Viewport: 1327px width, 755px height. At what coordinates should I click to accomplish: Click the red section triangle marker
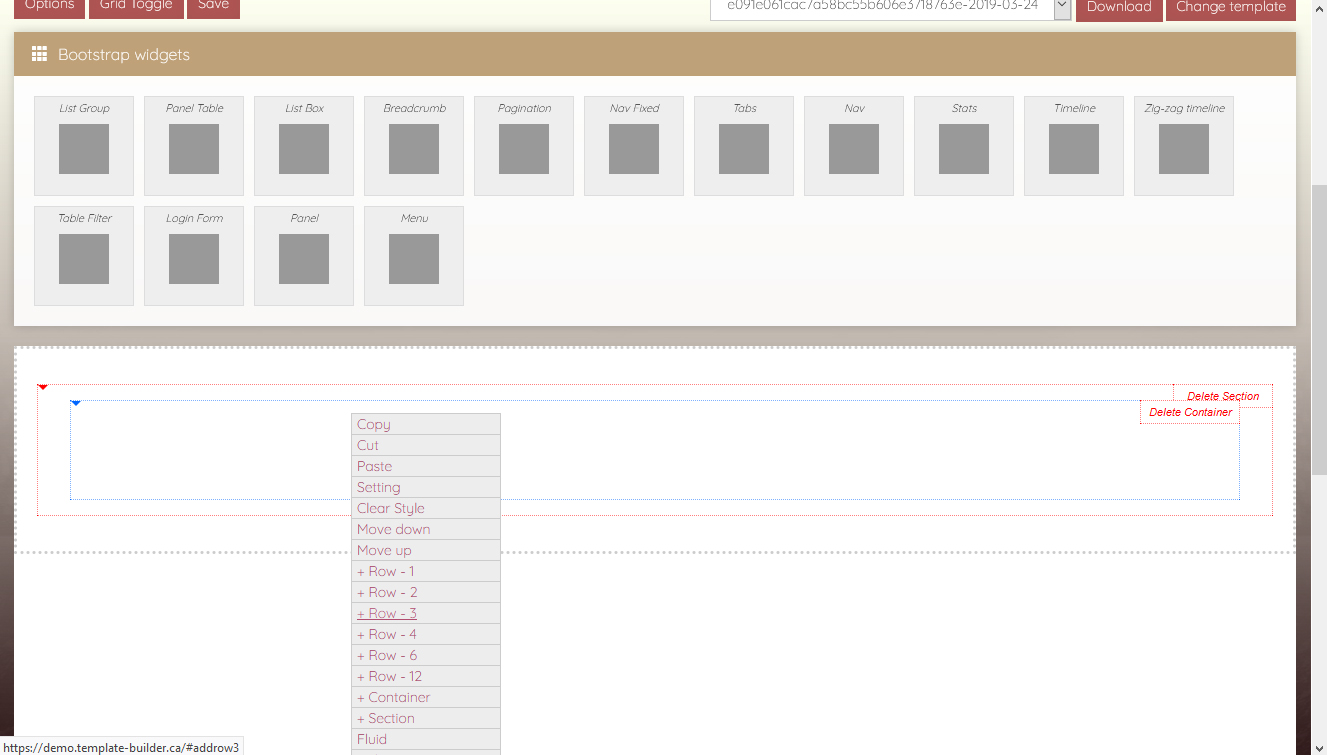[x=43, y=387]
